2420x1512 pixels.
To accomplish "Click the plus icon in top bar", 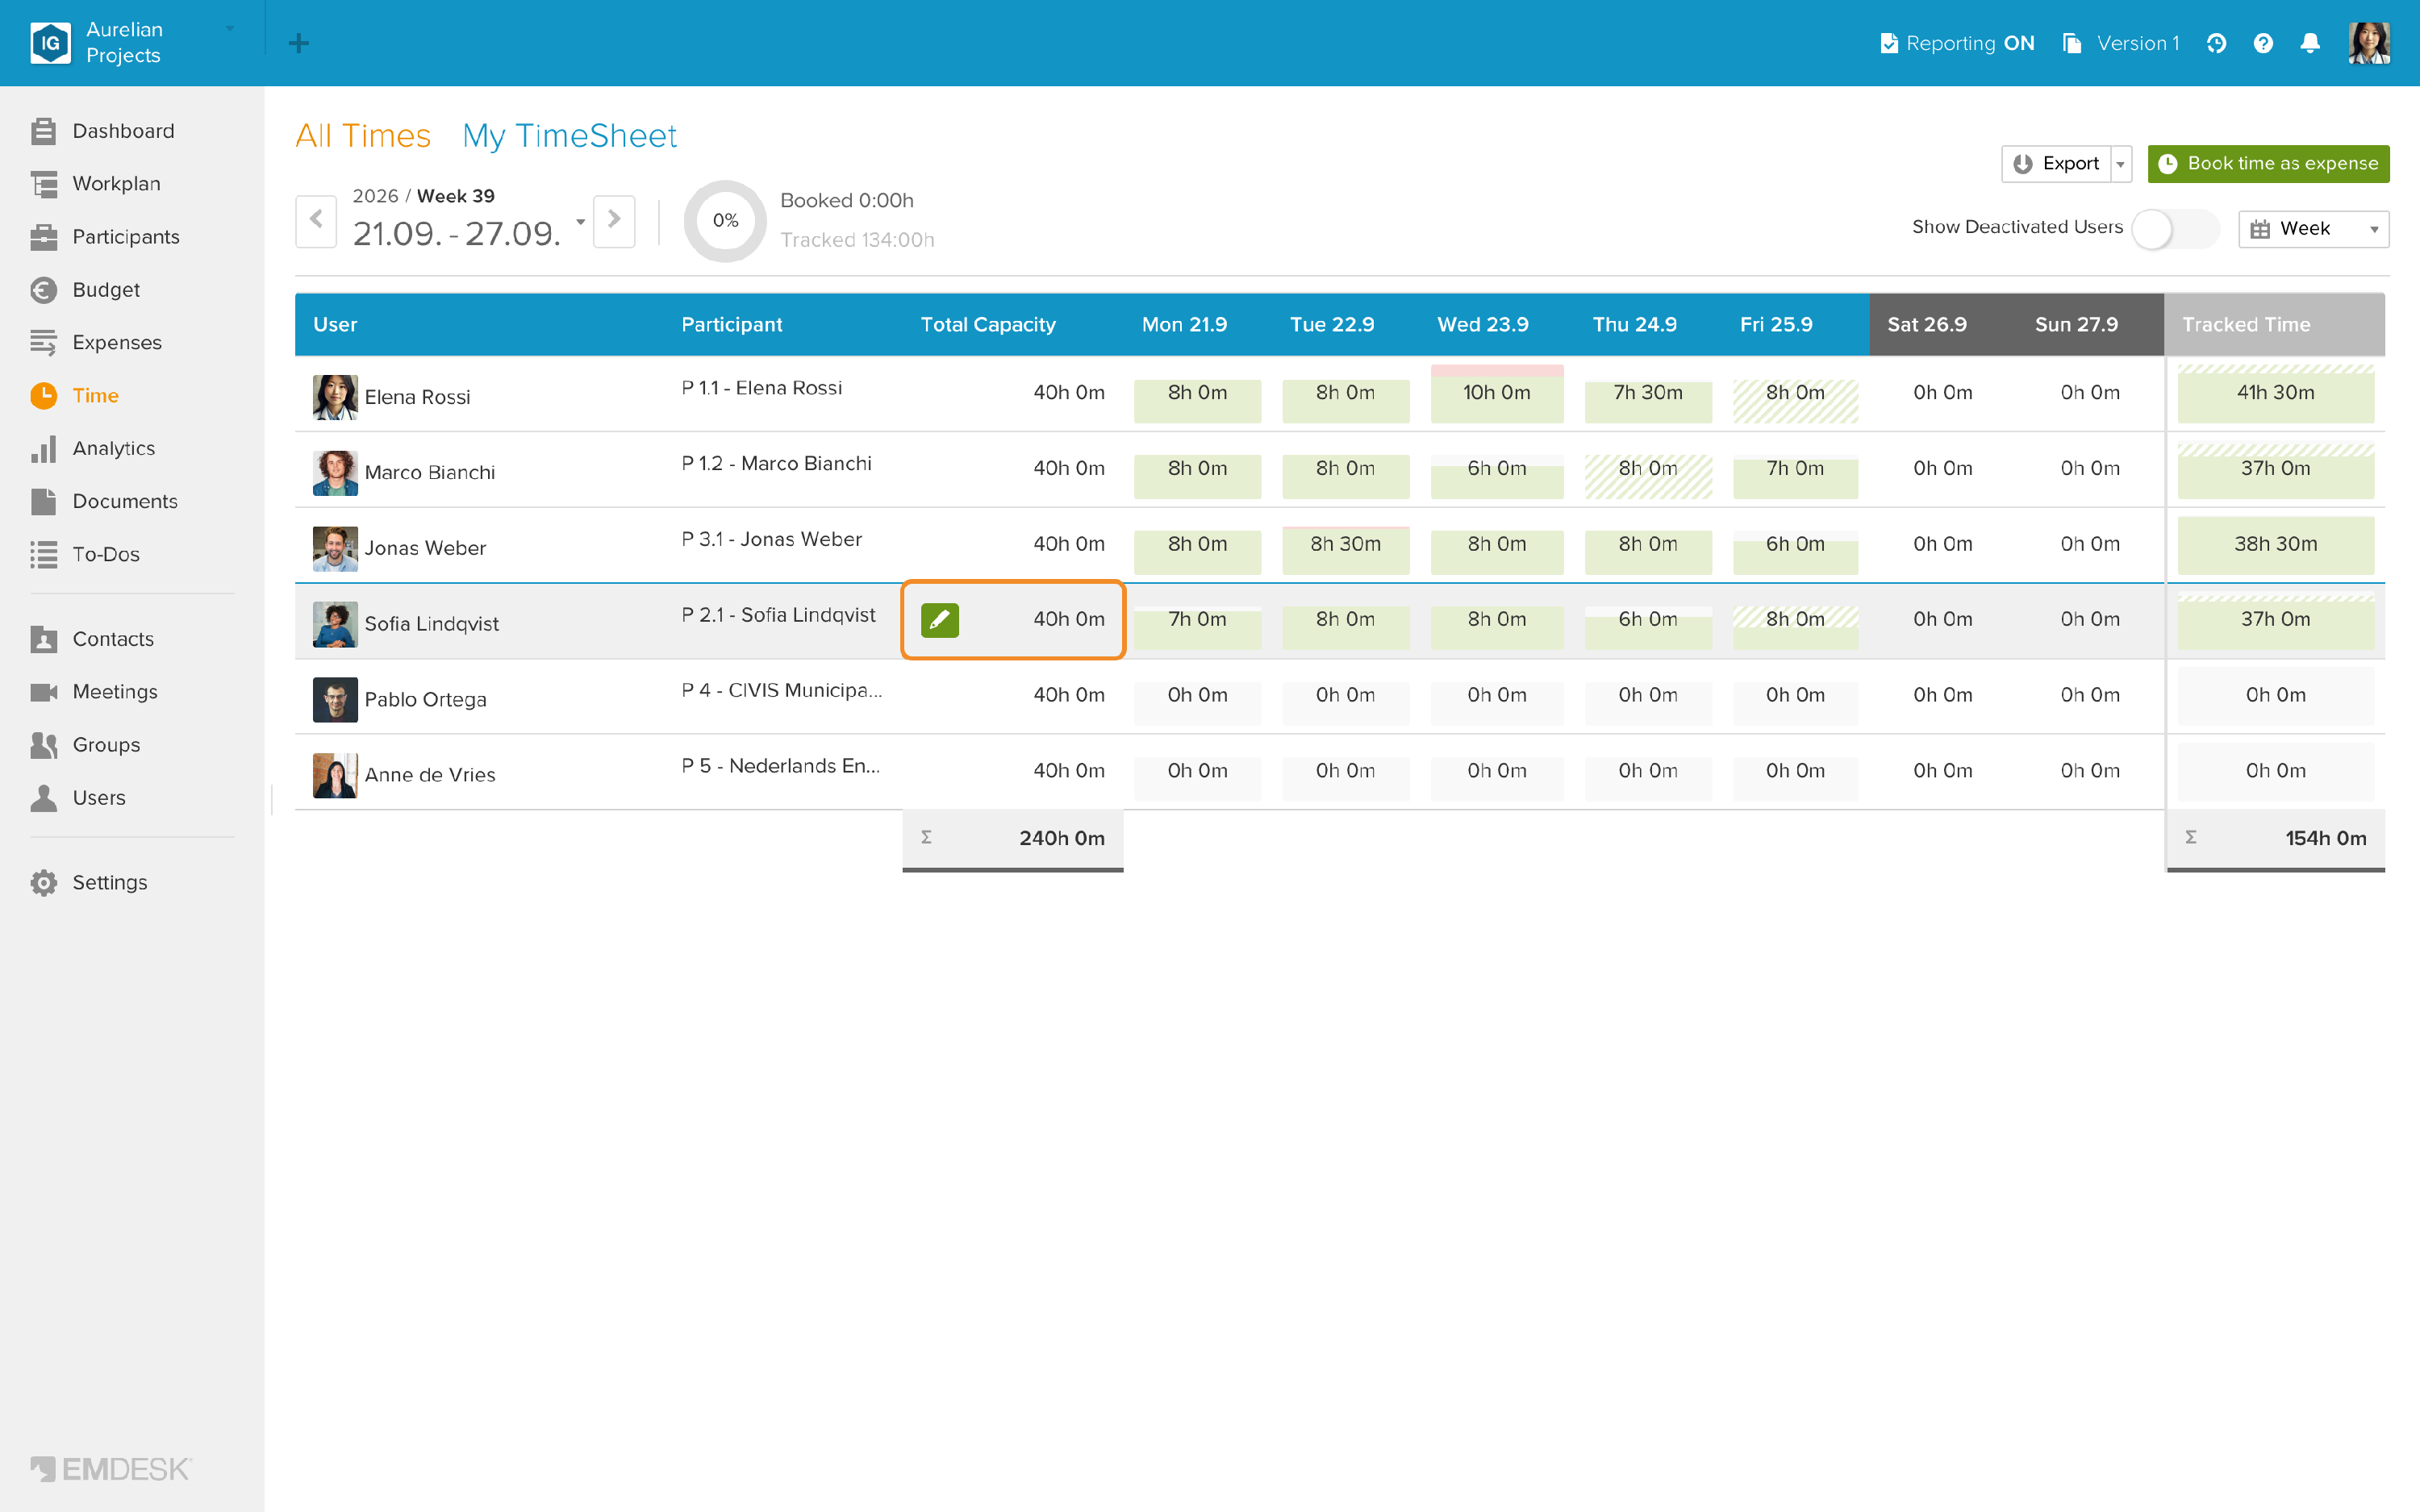I will (298, 43).
